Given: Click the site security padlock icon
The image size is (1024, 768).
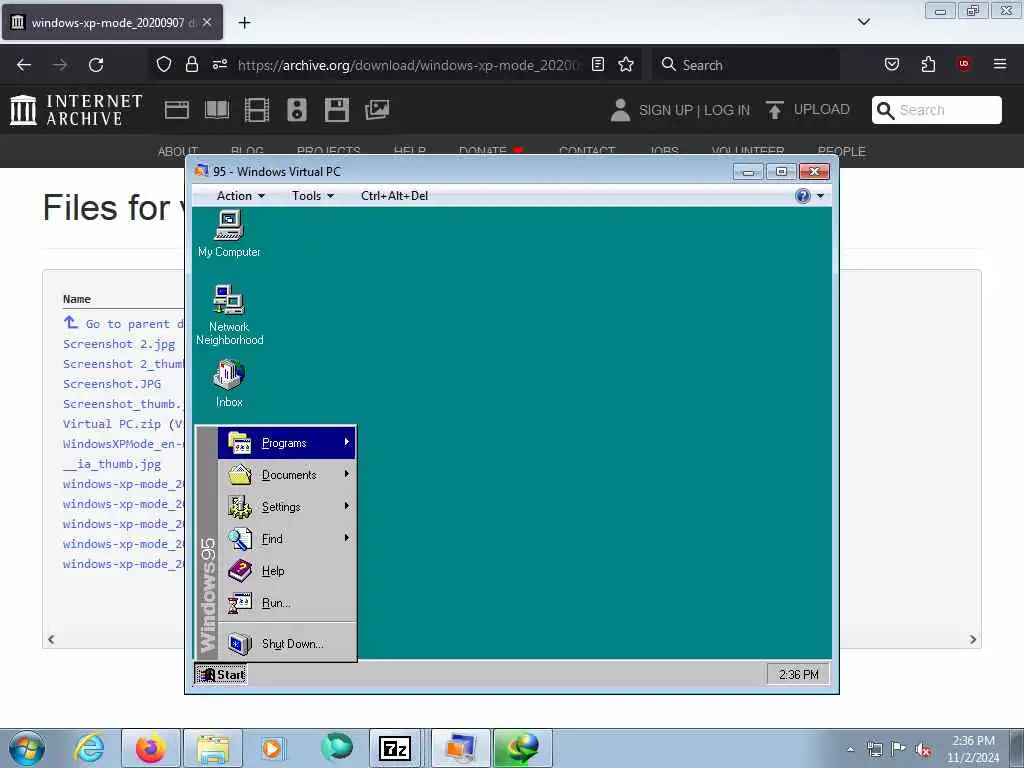Looking at the screenshot, I should pos(191,64).
